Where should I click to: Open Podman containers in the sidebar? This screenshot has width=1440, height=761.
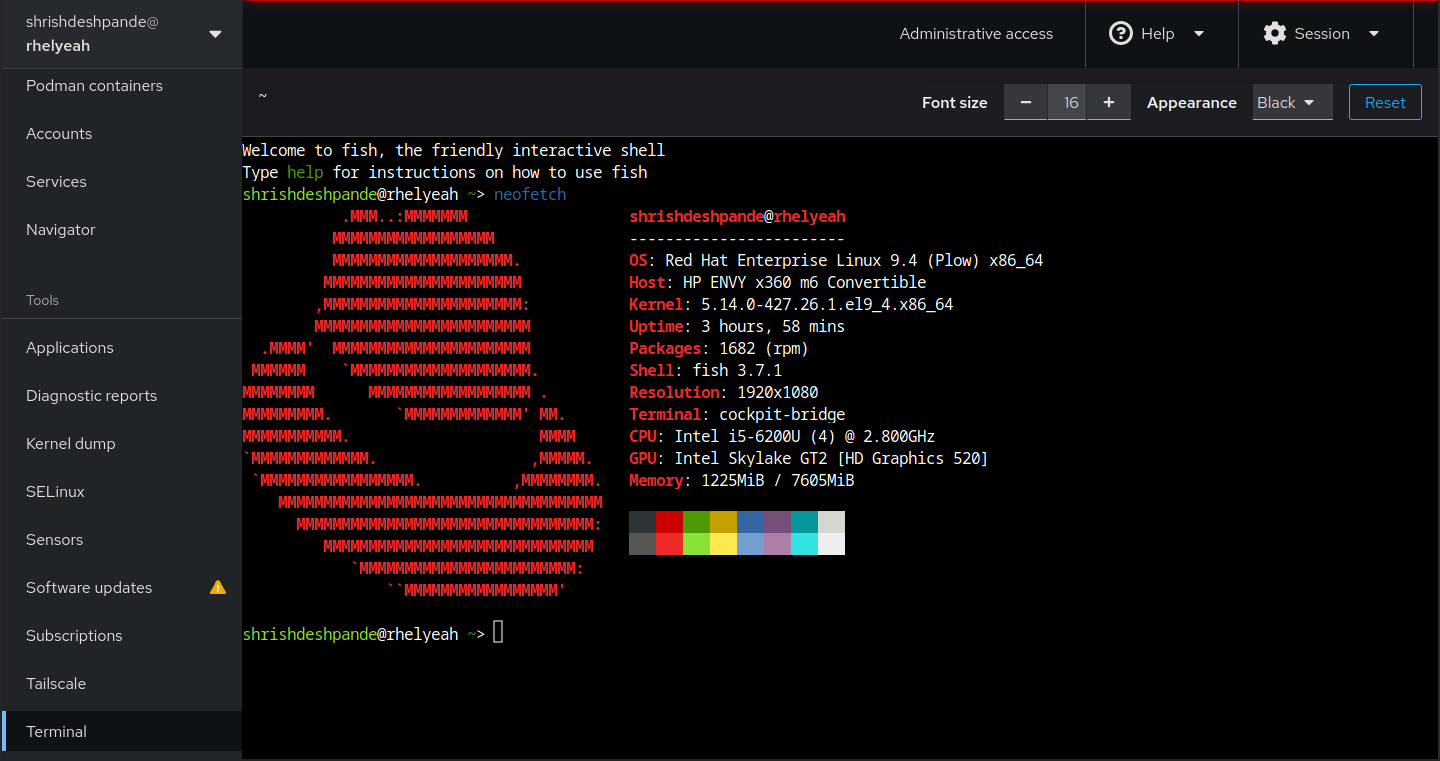pos(121,86)
